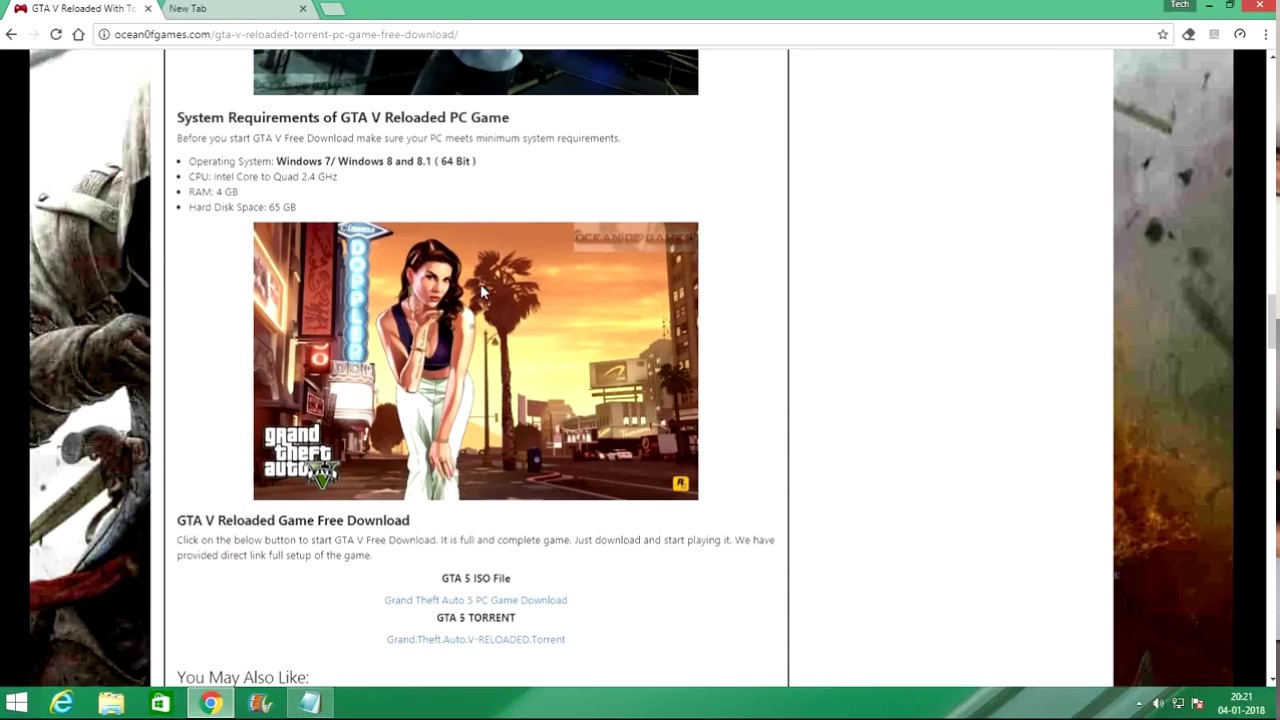Click the You May Also Like heading
The image size is (1280, 720).
[243, 677]
